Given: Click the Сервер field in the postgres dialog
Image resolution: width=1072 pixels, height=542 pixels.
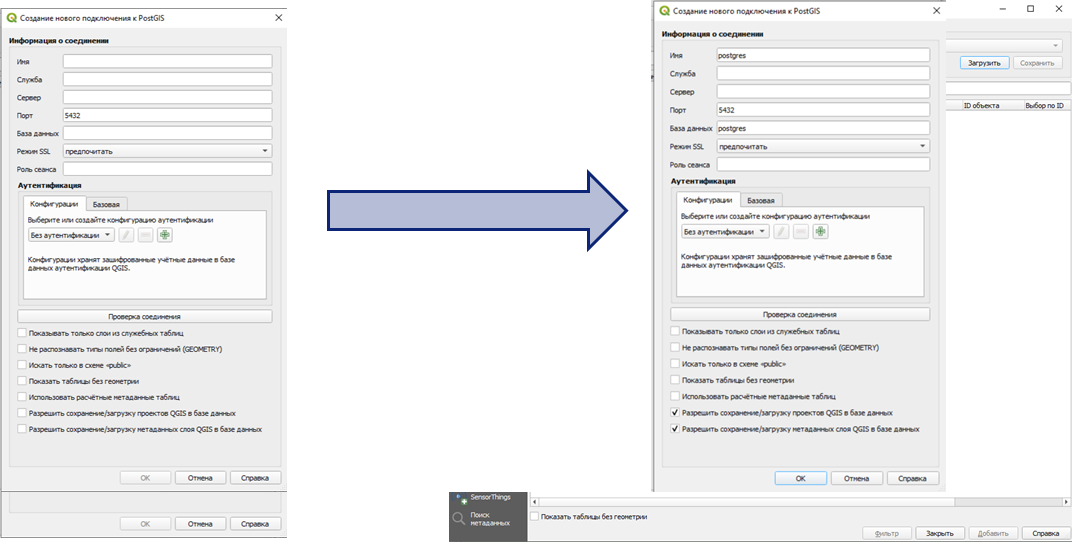Looking at the screenshot, I should tap(823, 92).
